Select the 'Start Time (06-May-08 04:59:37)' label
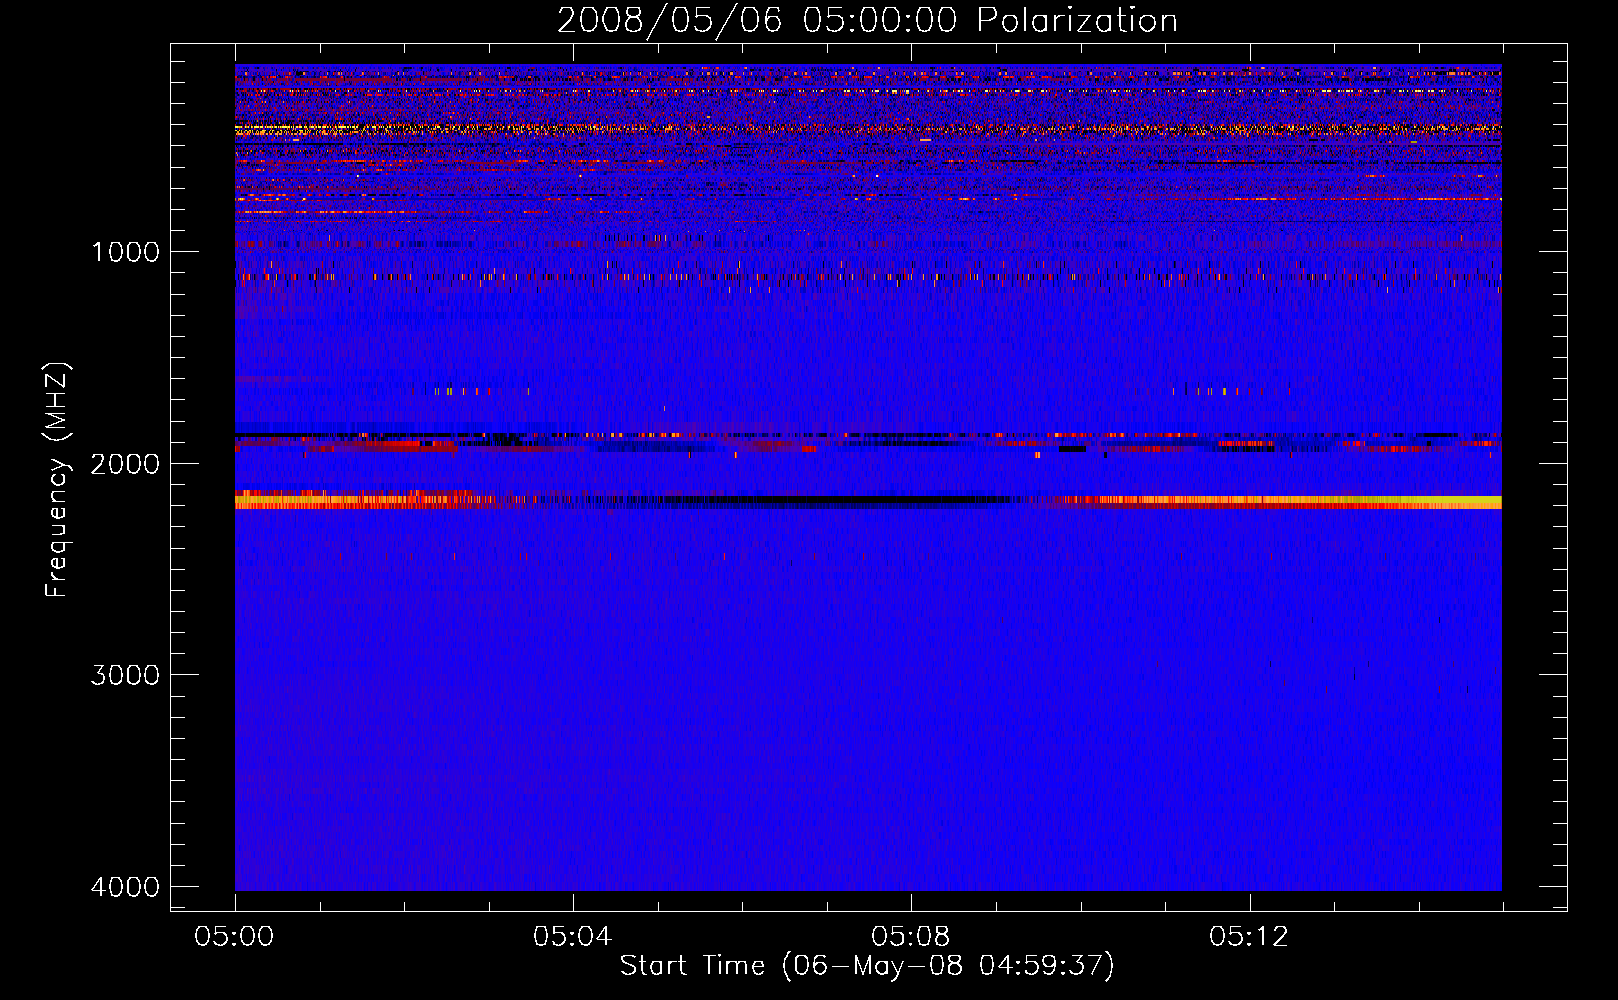This screenshot has width=1618, height=1000. pos(867,966)
